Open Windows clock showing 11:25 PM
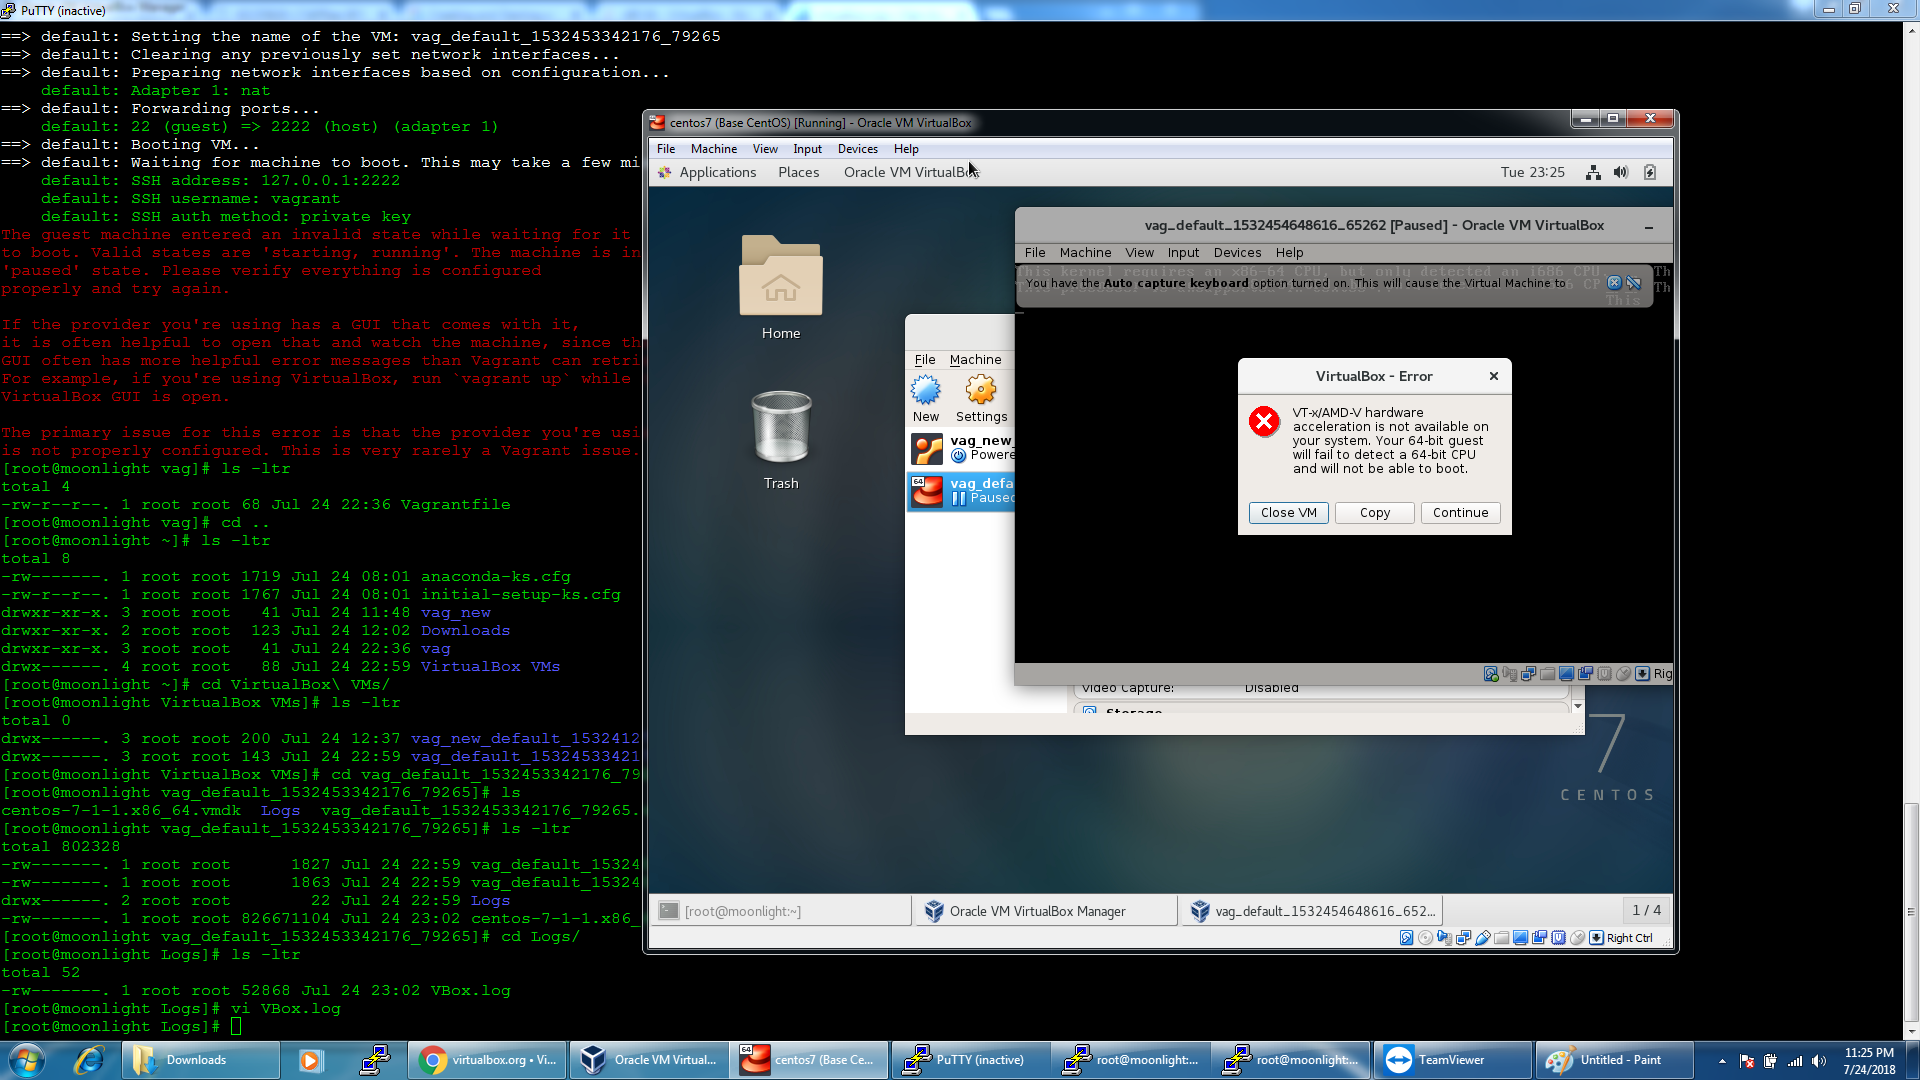The height and width of the screenshot is (1080, 1920). pos(1869,1061)
